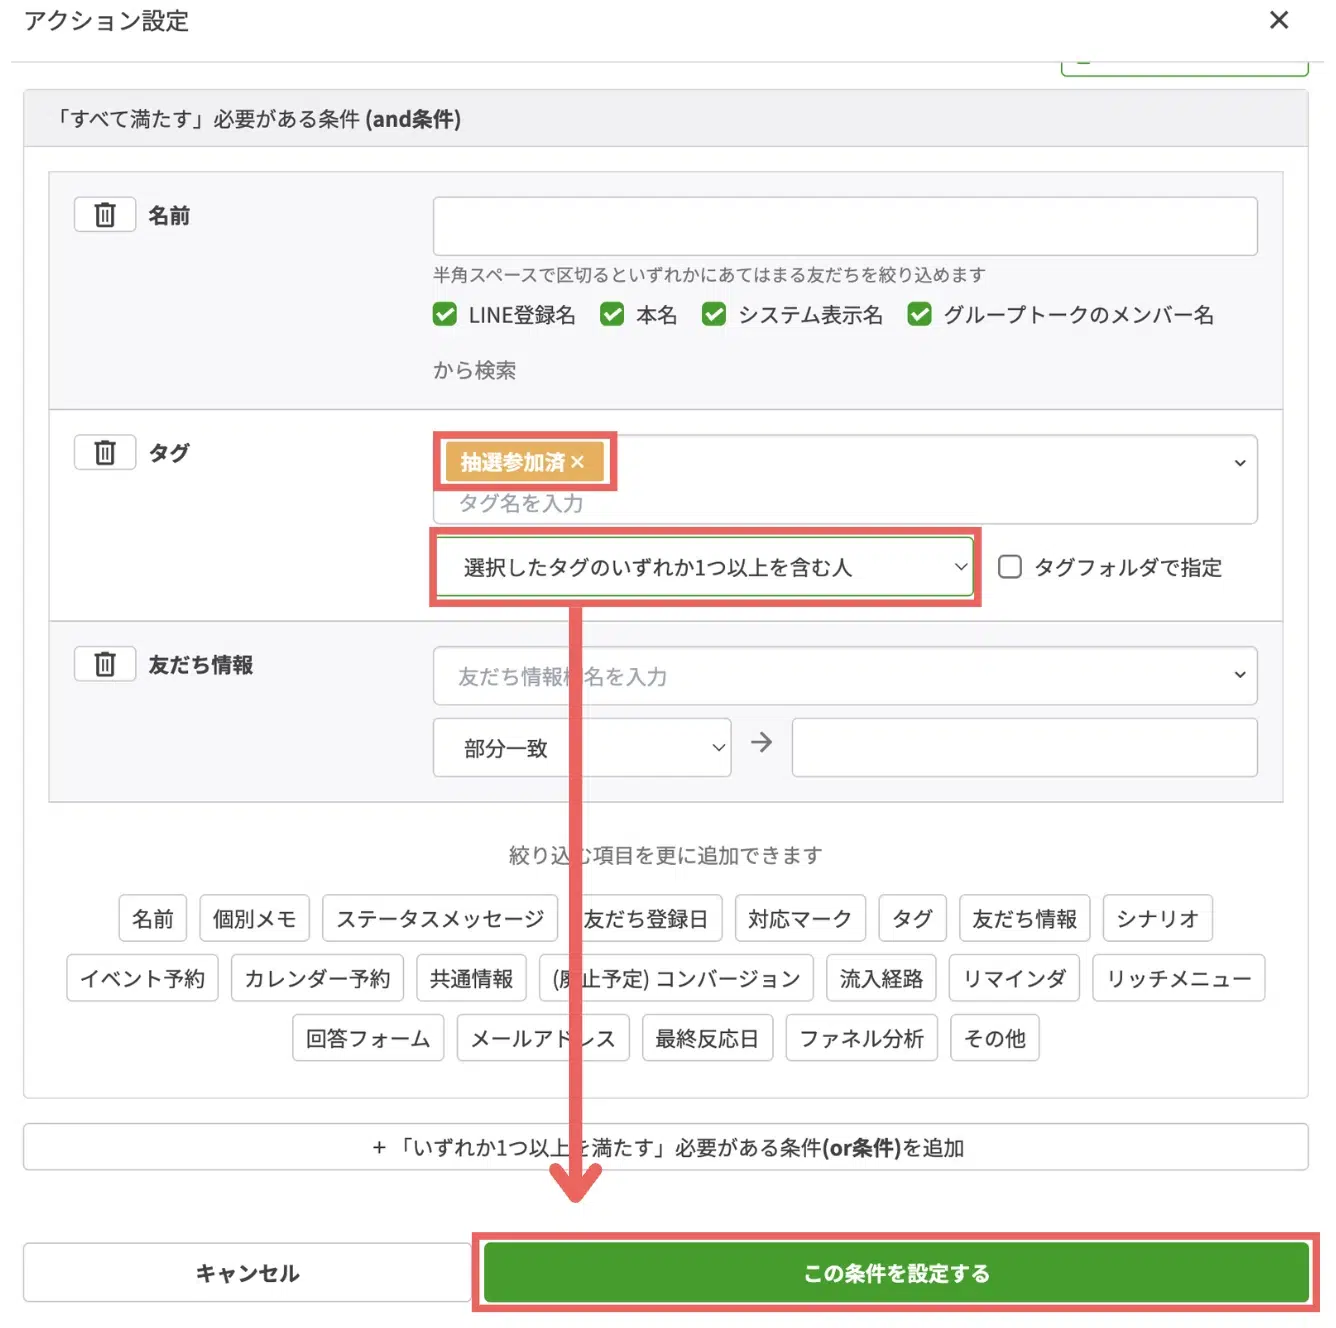The width and height of the screenshot is (1336, 1328).
Task: Add an or条件 condition group
Action: pyautogui.click(x=666, y=1147)
